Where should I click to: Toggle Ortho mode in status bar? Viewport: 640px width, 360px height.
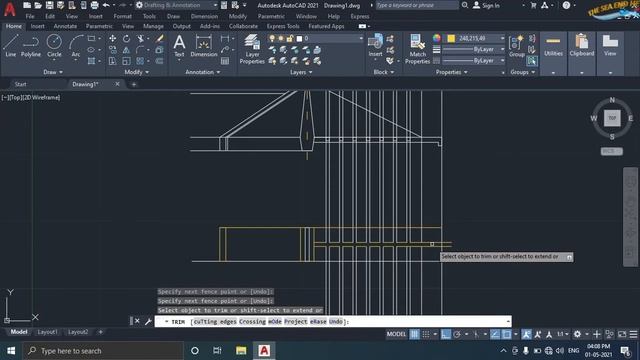446,334
